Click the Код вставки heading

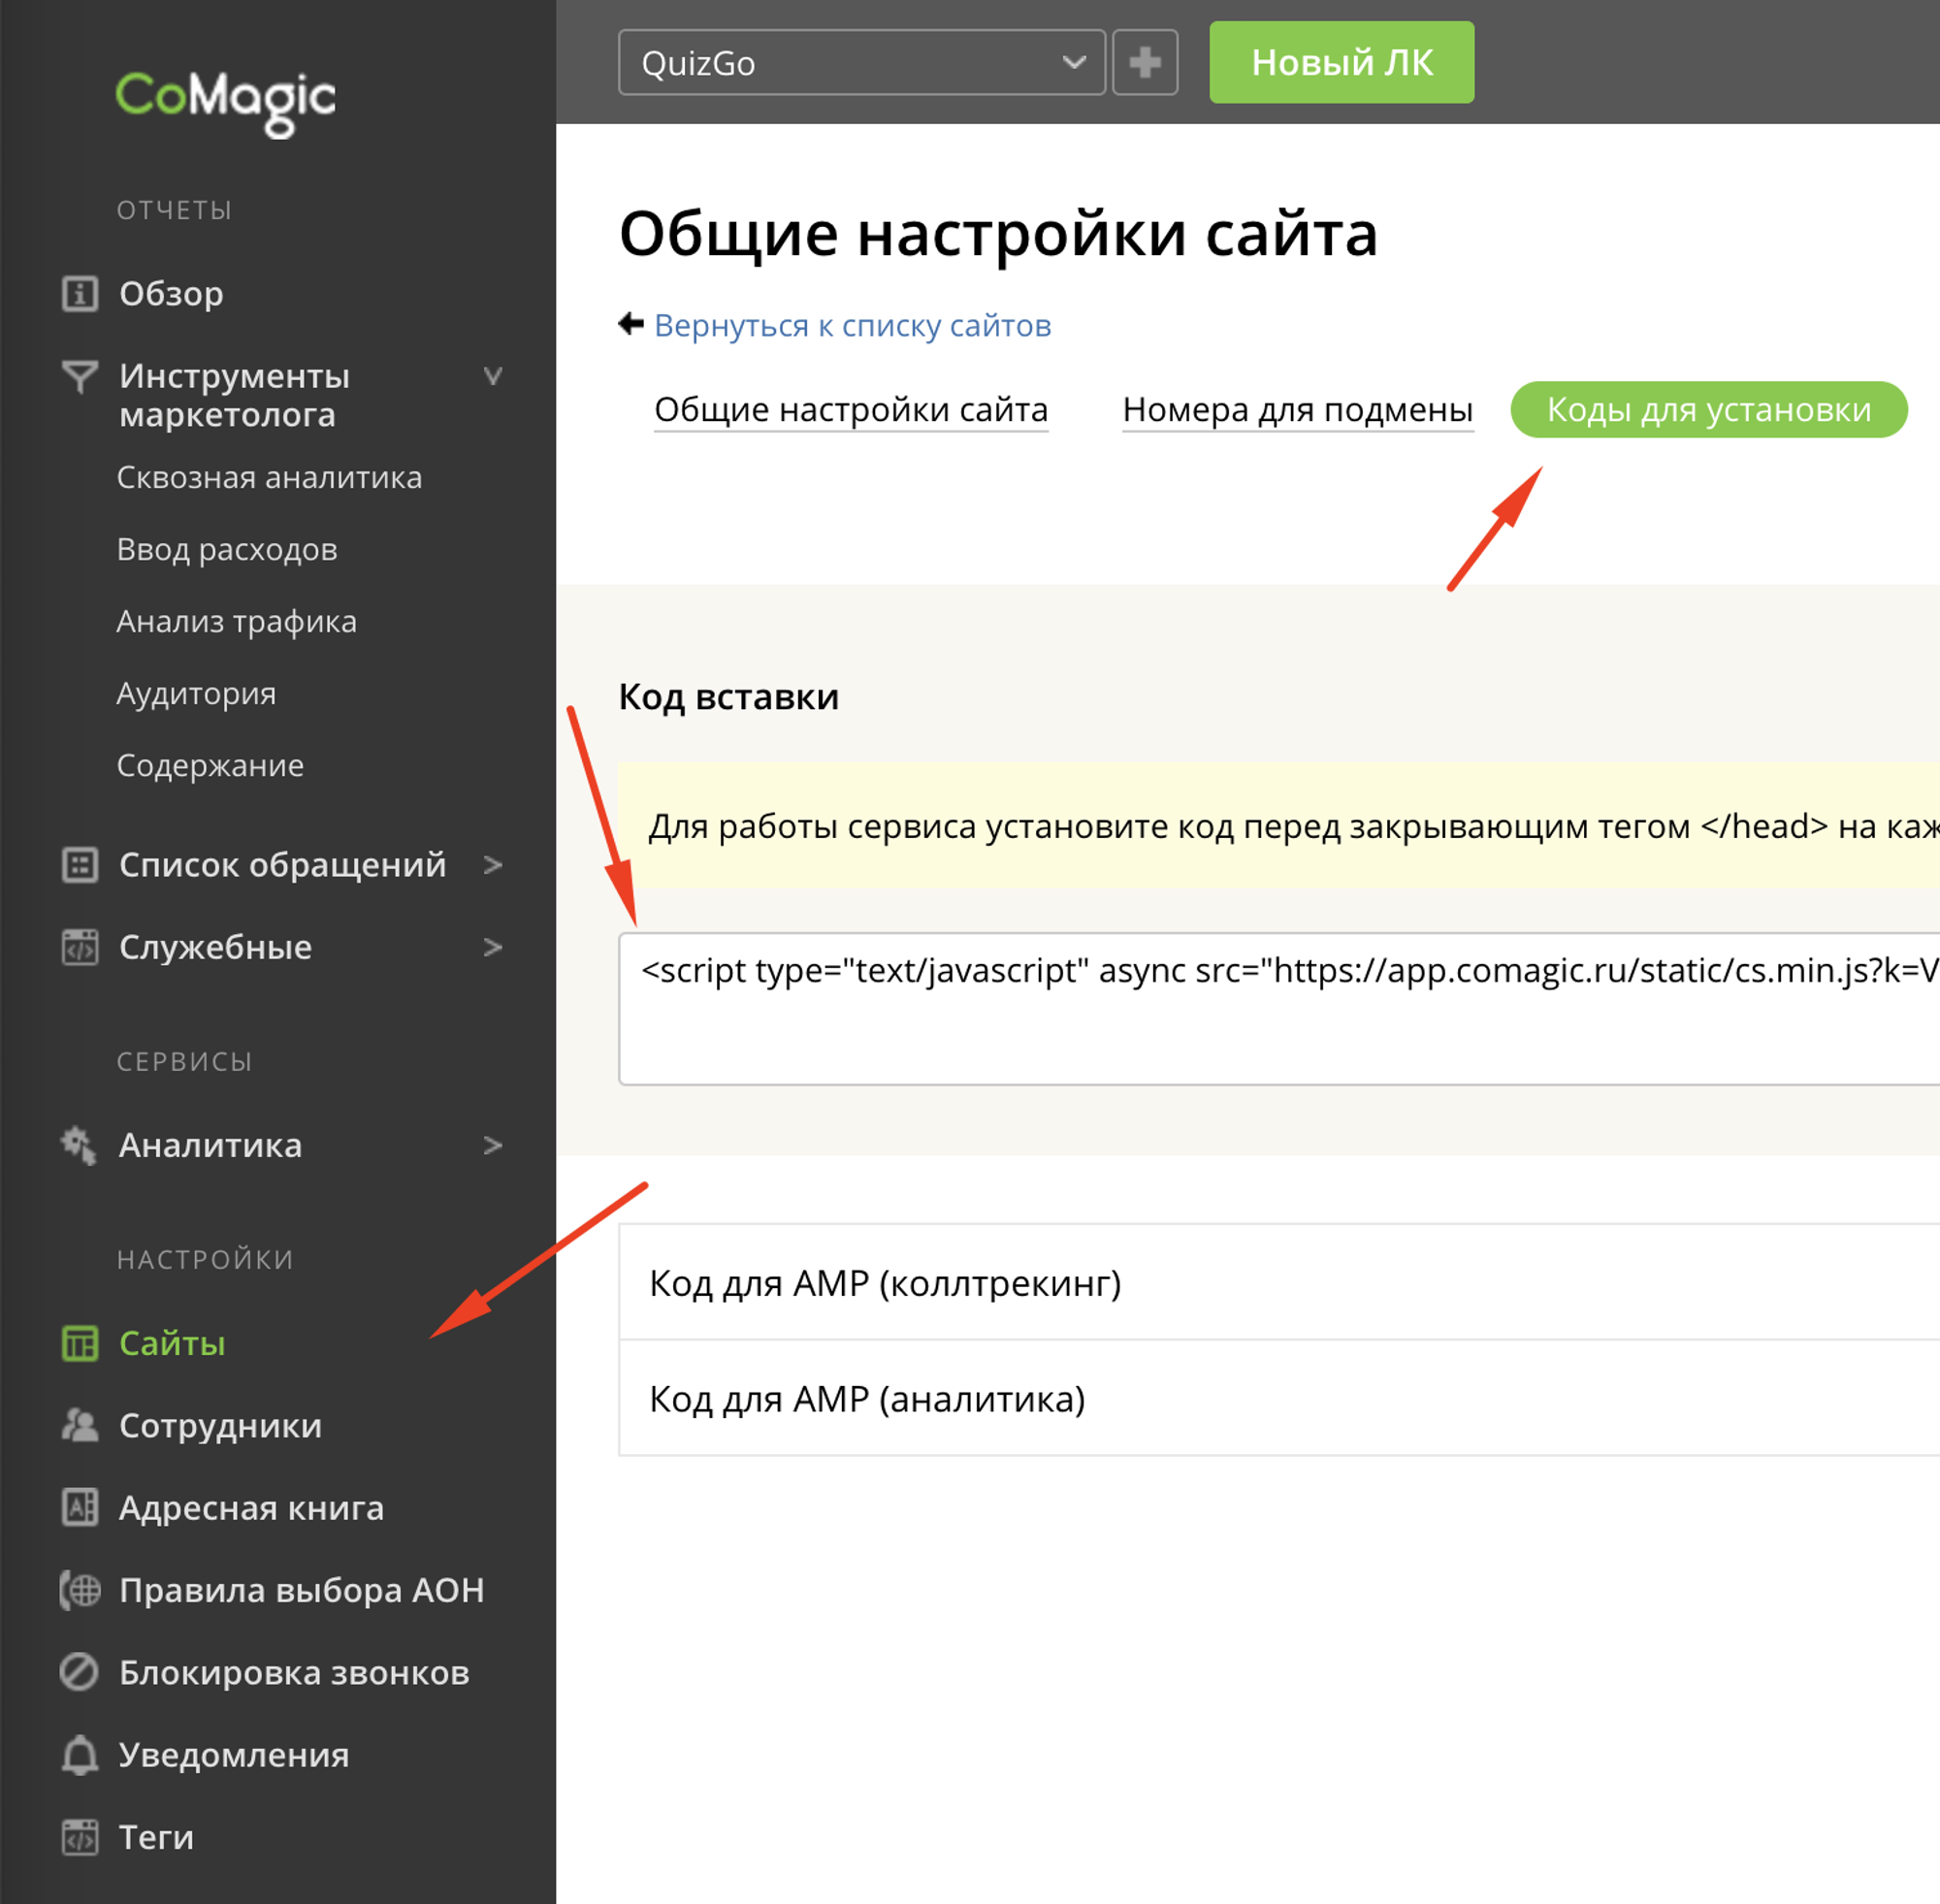[728, 697]
